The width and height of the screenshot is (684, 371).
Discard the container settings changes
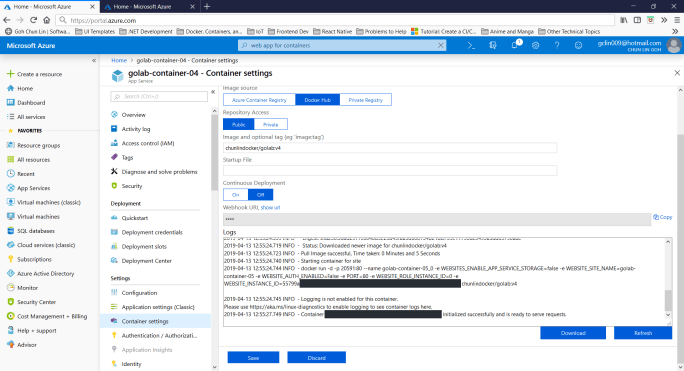(317, 358)
